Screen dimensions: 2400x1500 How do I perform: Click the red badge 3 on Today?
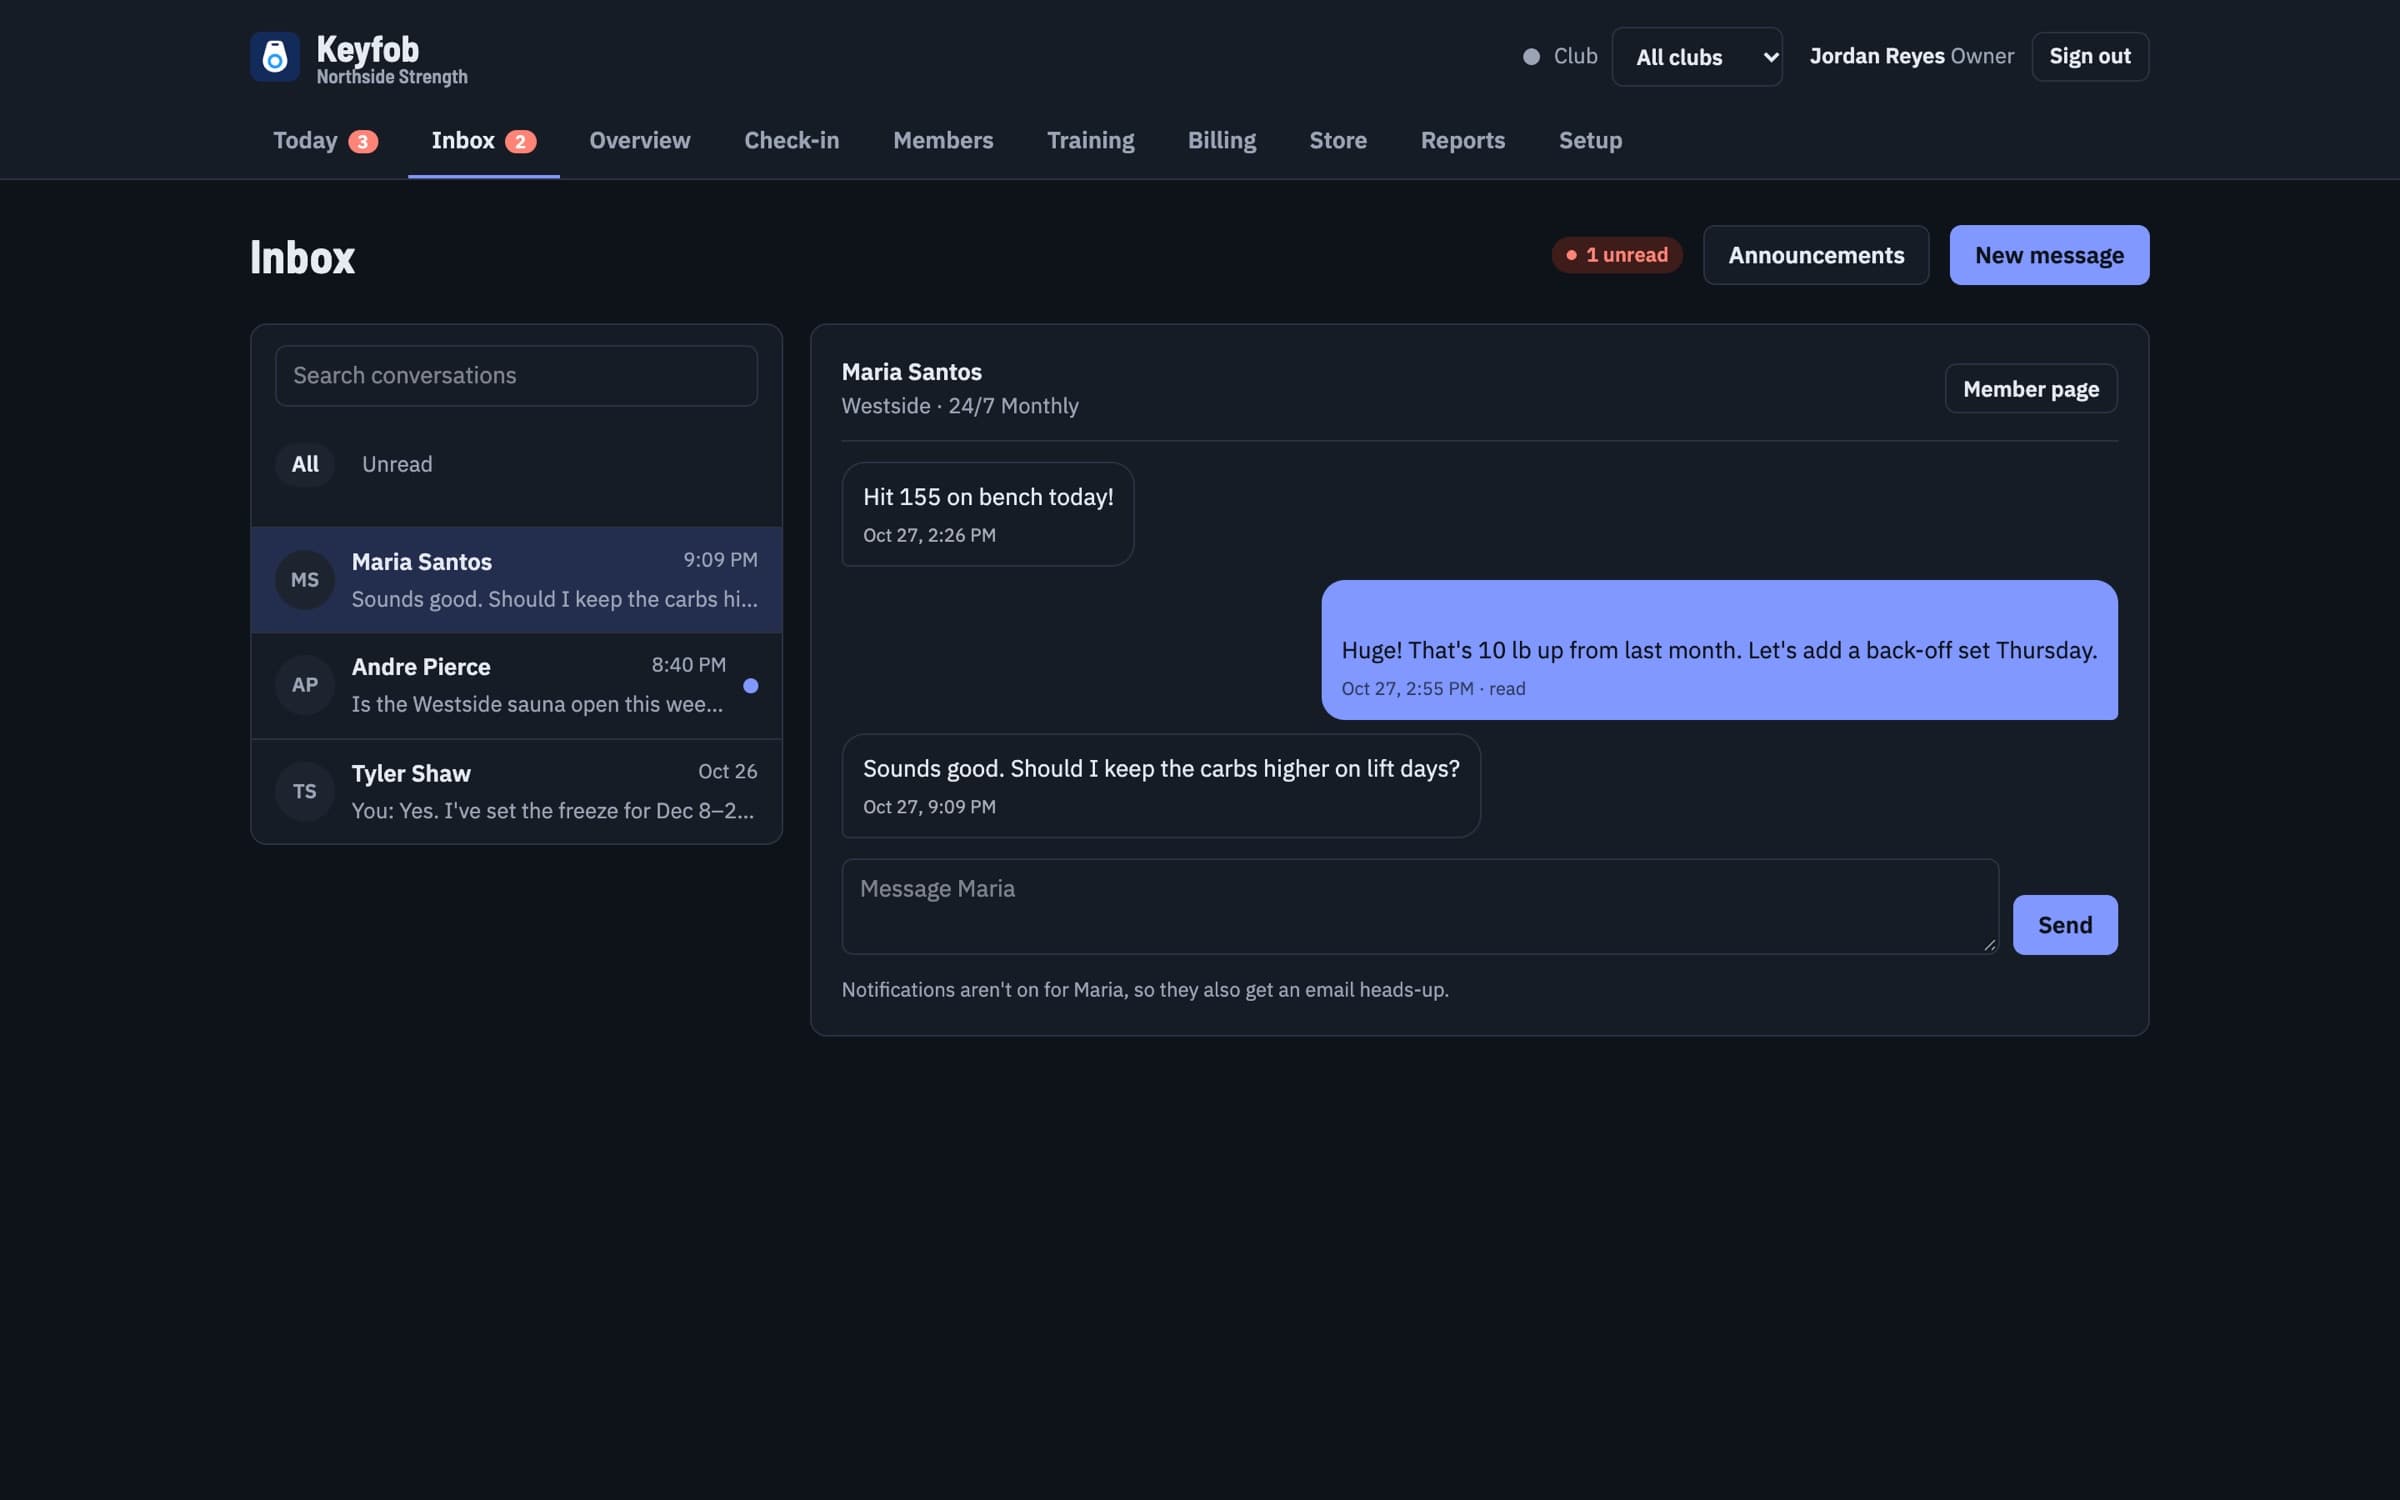point(363,142)
